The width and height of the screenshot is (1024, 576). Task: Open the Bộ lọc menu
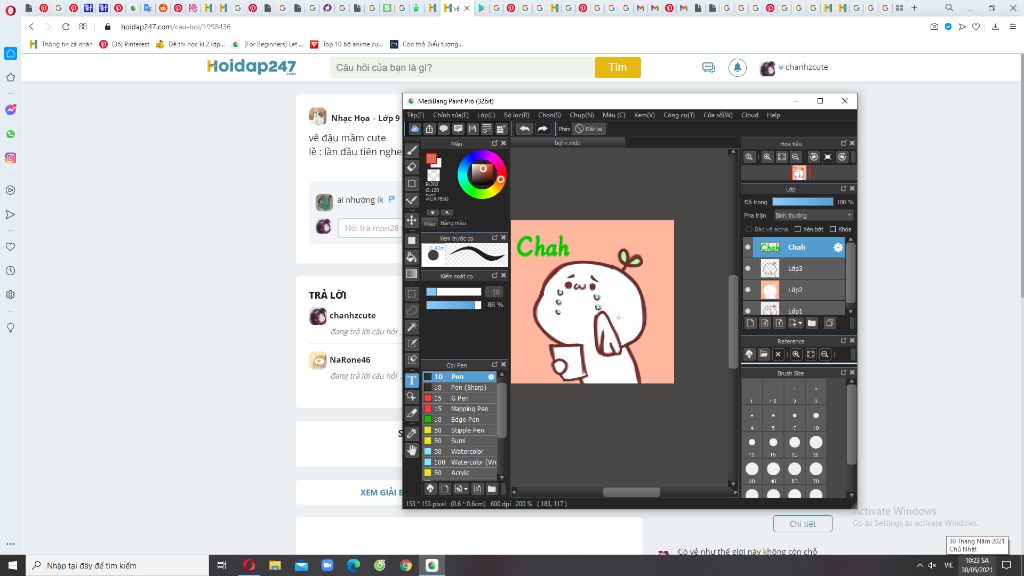516,115
